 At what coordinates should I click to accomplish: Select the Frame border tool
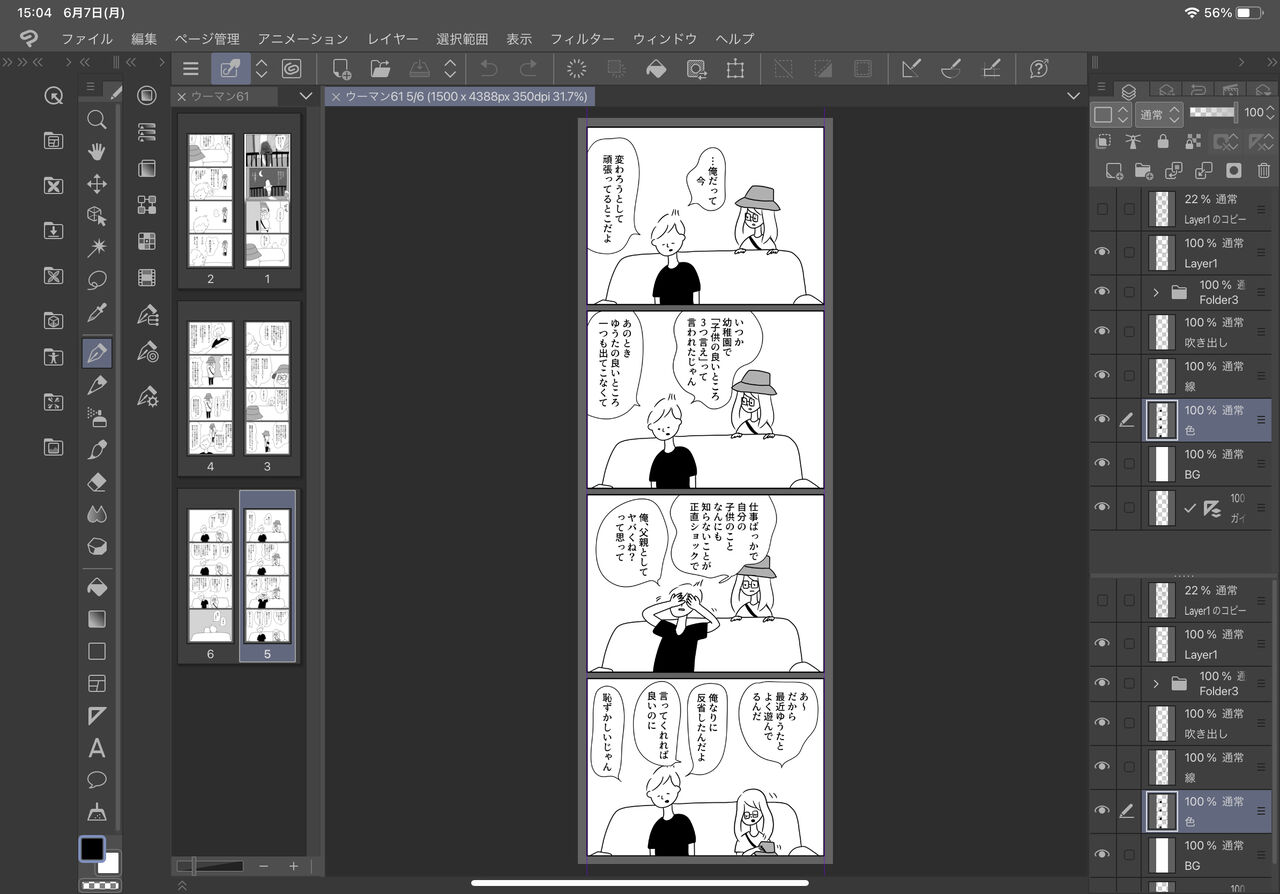pos(97,683)
